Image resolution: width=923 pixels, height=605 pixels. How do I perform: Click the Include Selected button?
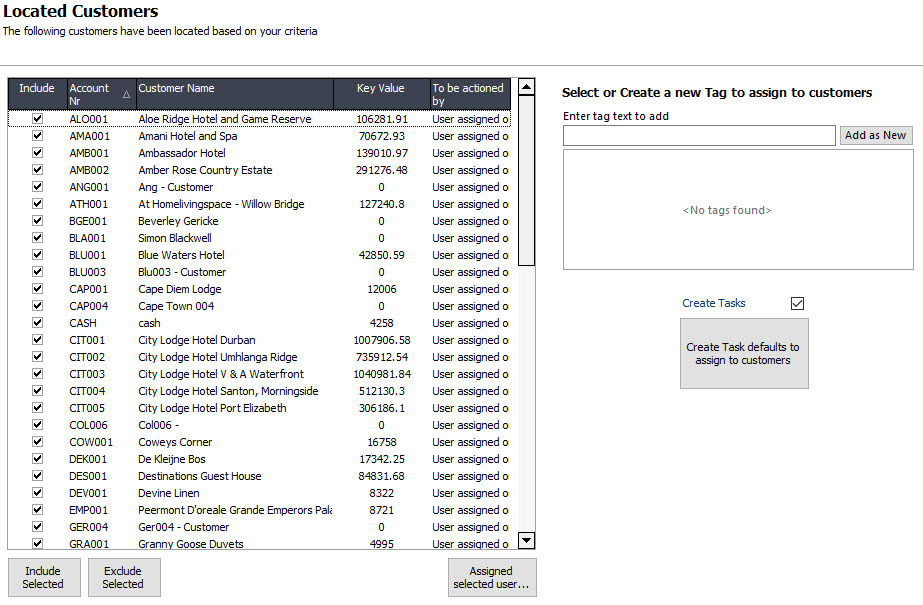44,578
